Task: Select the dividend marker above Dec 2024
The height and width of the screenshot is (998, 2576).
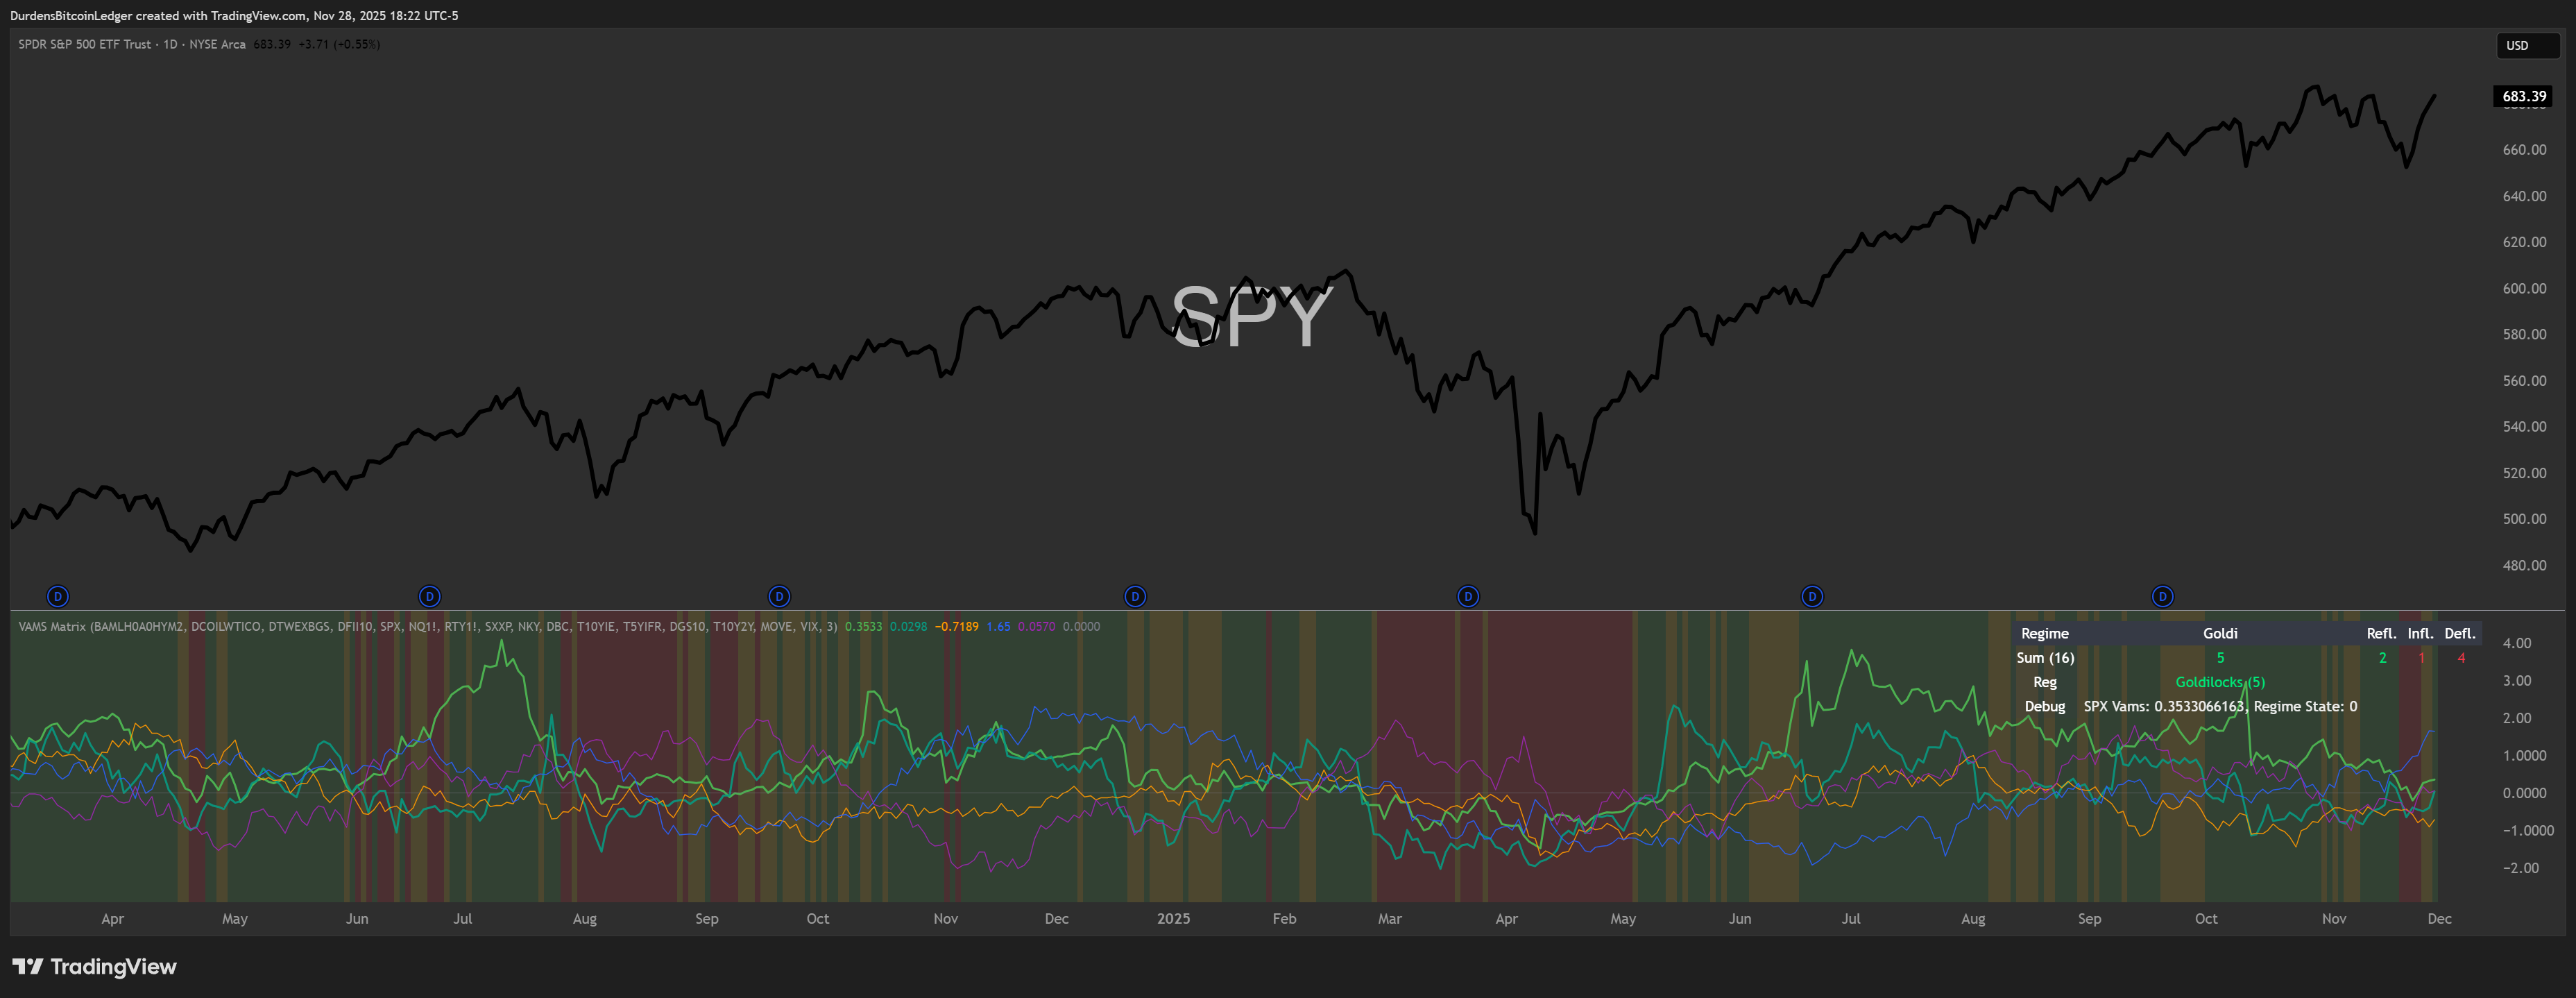Action: point(1134,597)
